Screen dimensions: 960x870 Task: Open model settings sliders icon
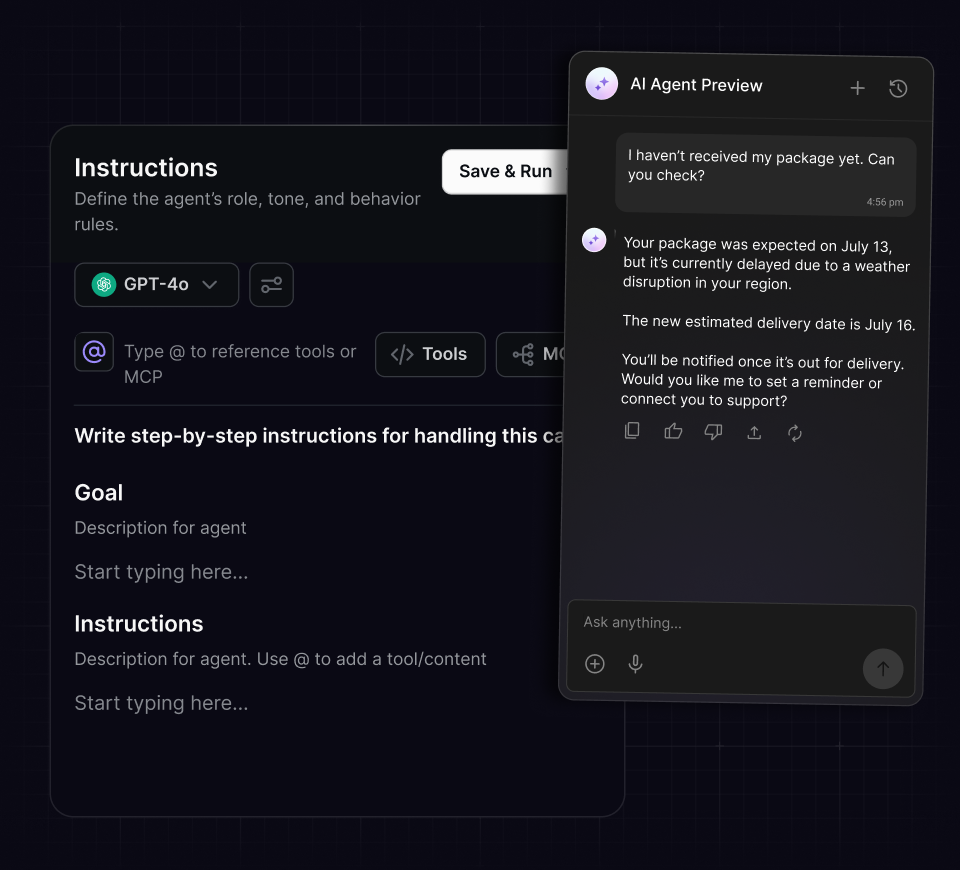(x=271, y=285)
